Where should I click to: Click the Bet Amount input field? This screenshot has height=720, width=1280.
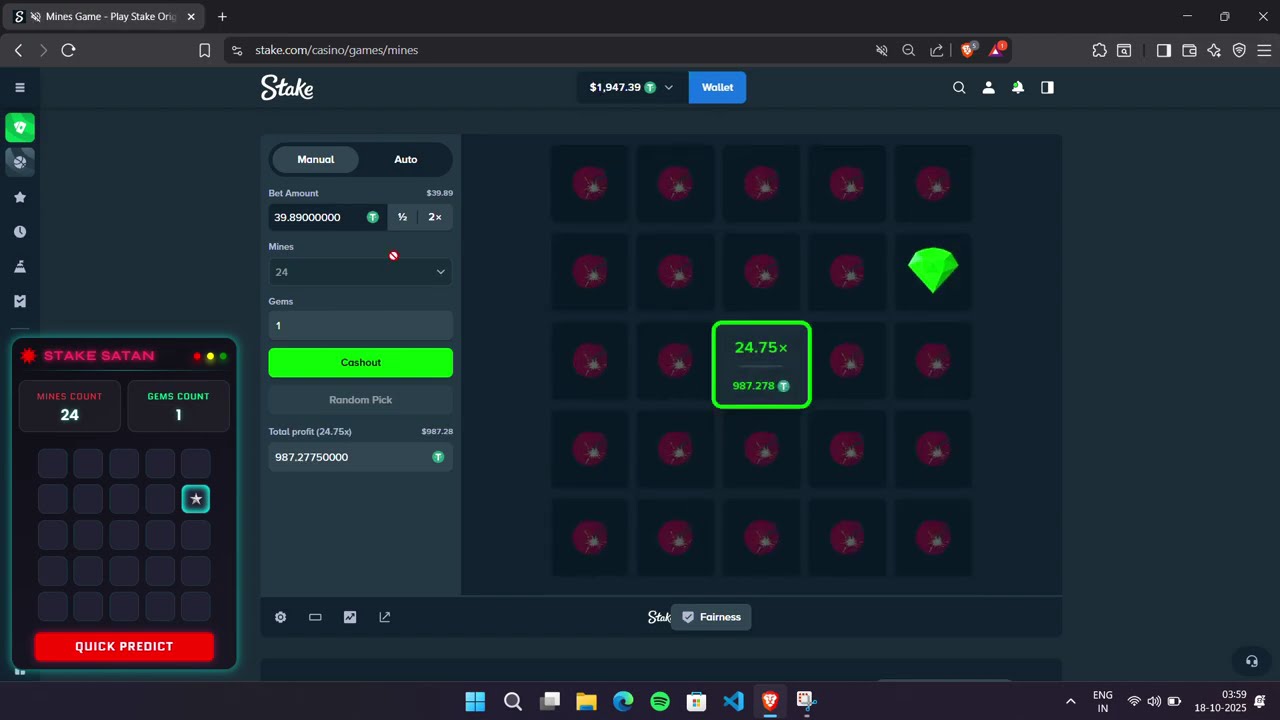click(326, 217)
